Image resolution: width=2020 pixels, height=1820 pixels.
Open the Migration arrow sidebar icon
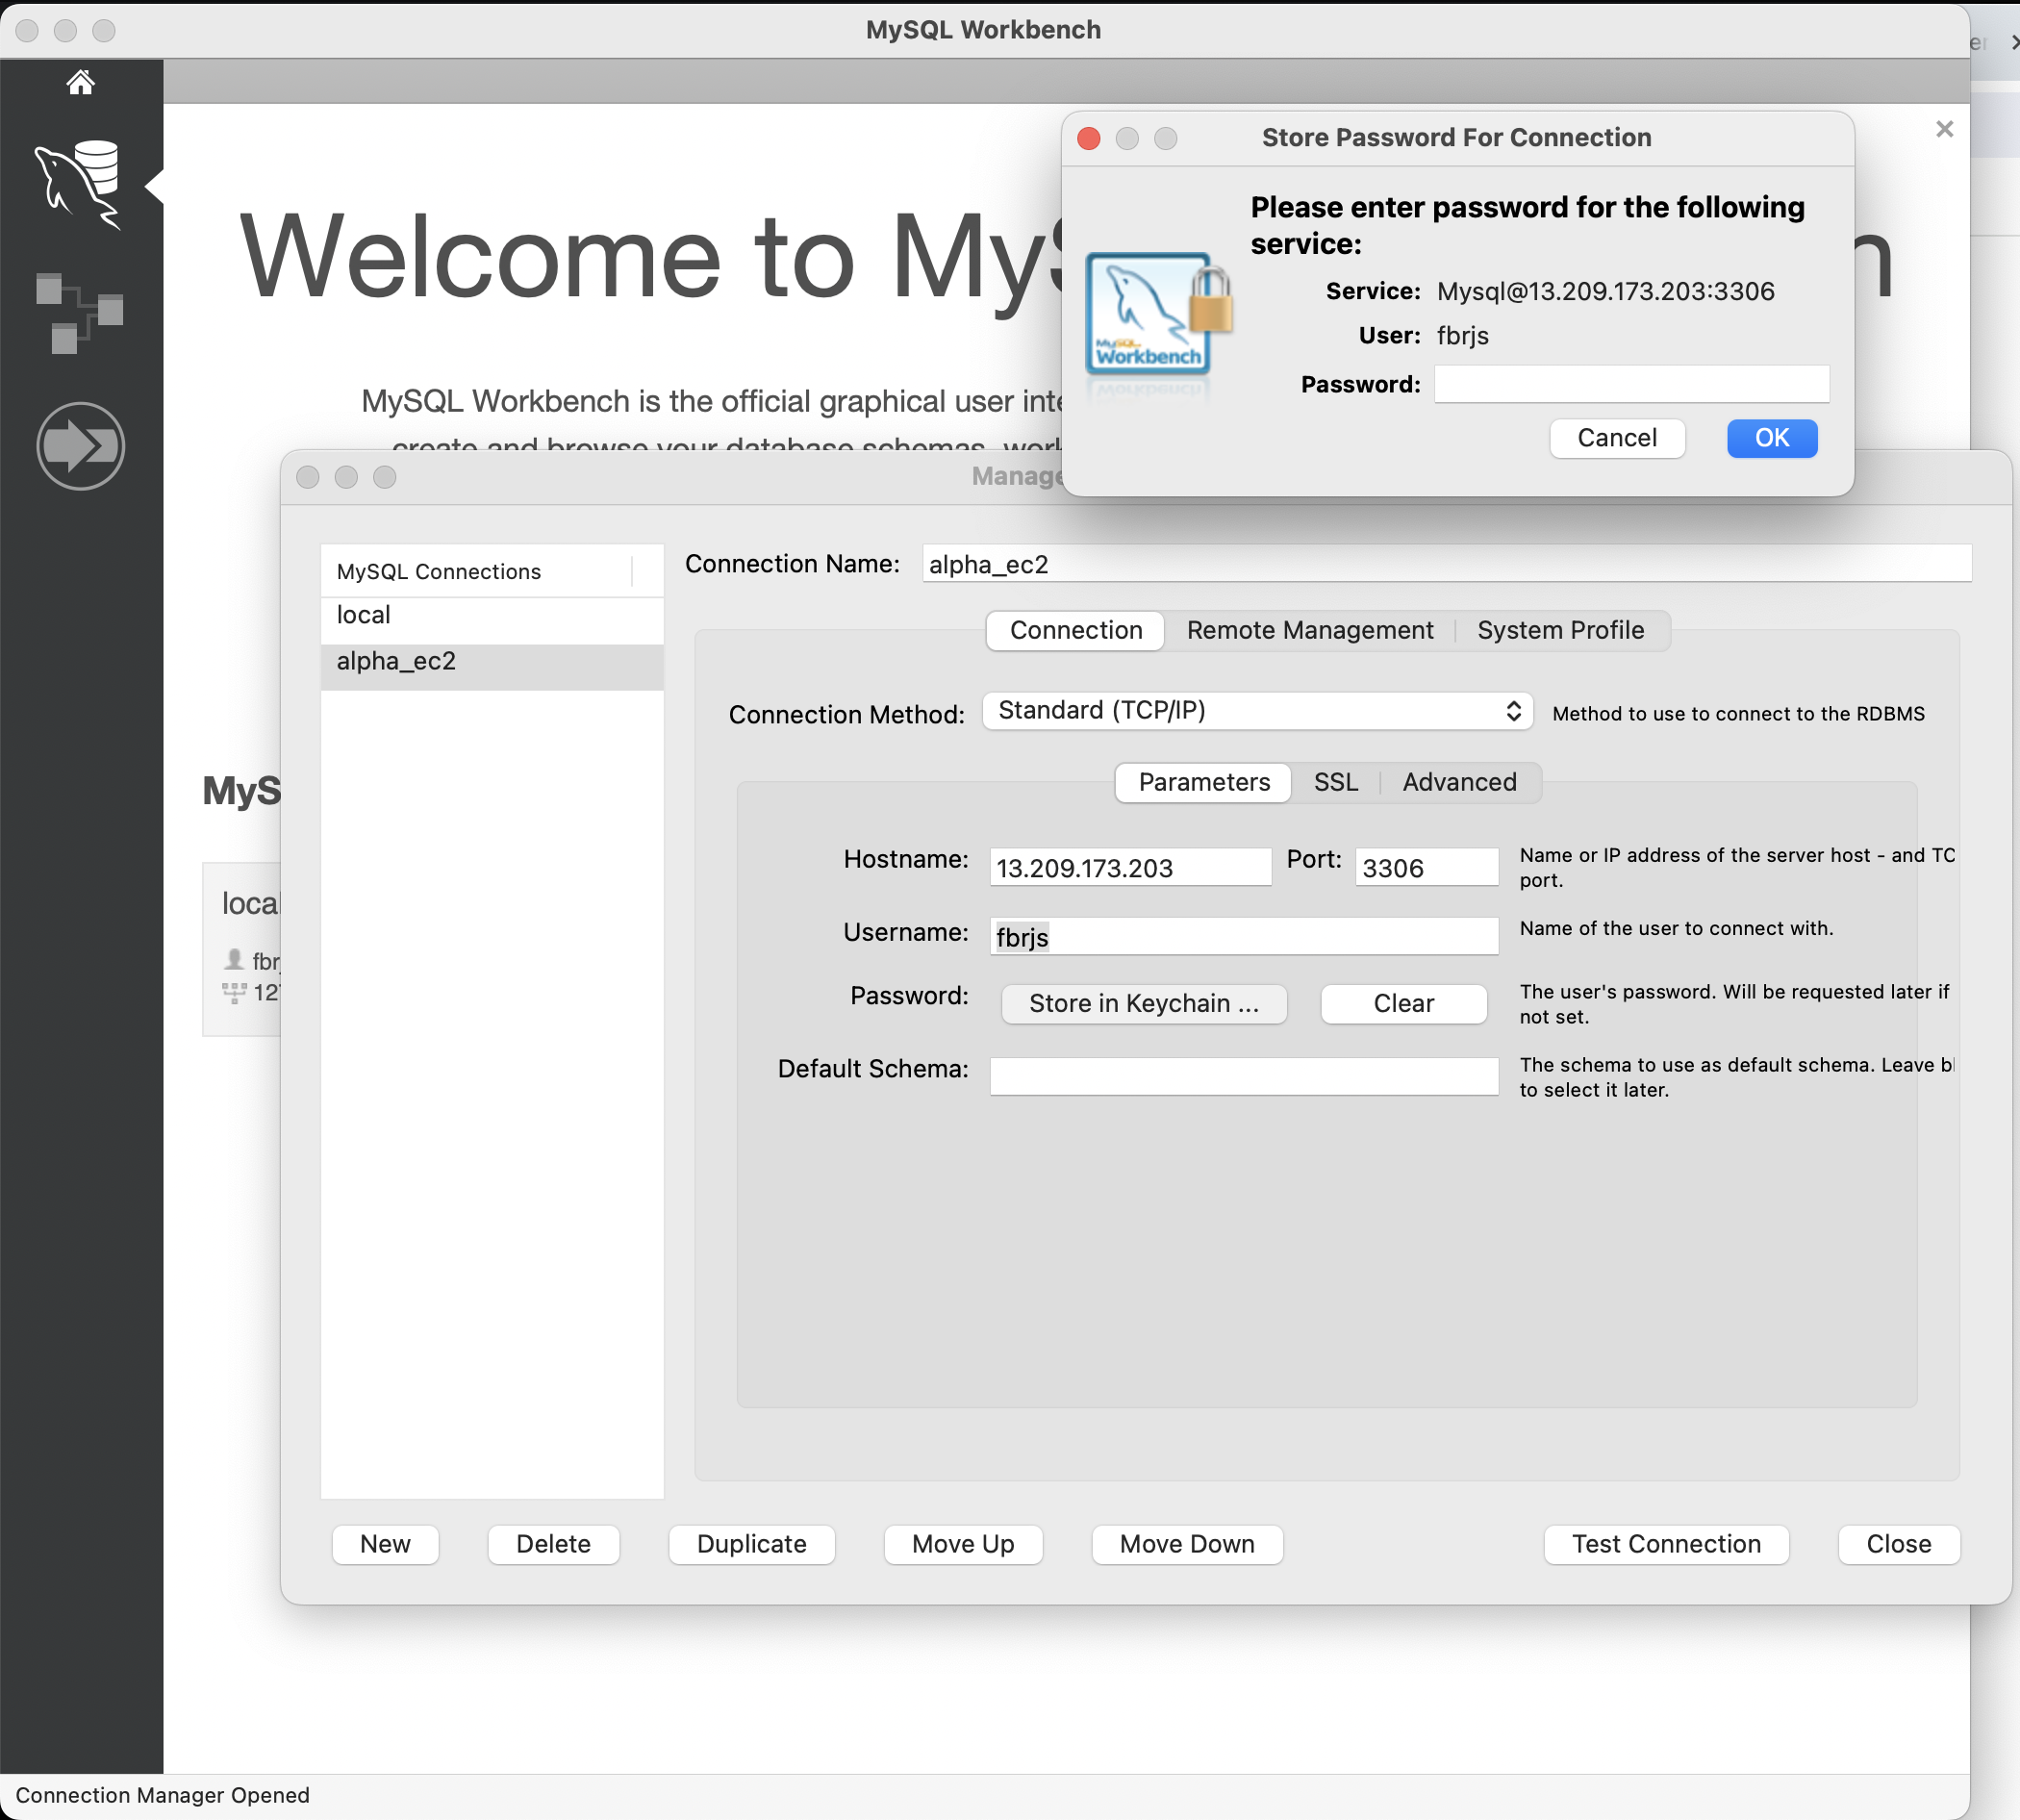[x=80, y=446]
